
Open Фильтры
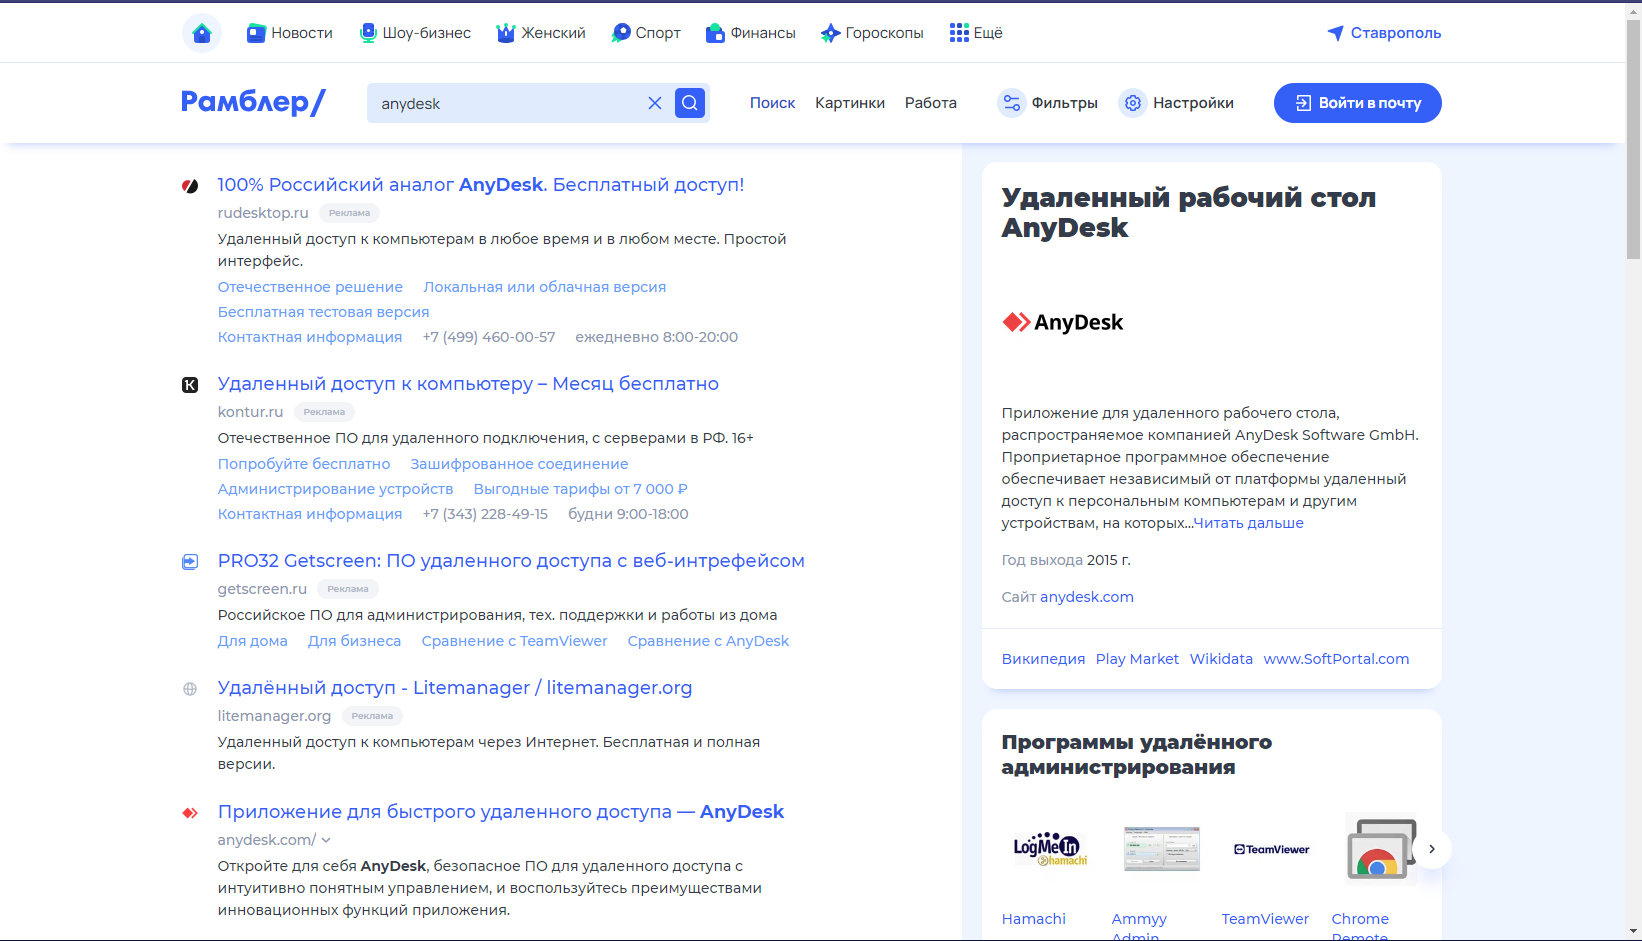[1047, 103]
